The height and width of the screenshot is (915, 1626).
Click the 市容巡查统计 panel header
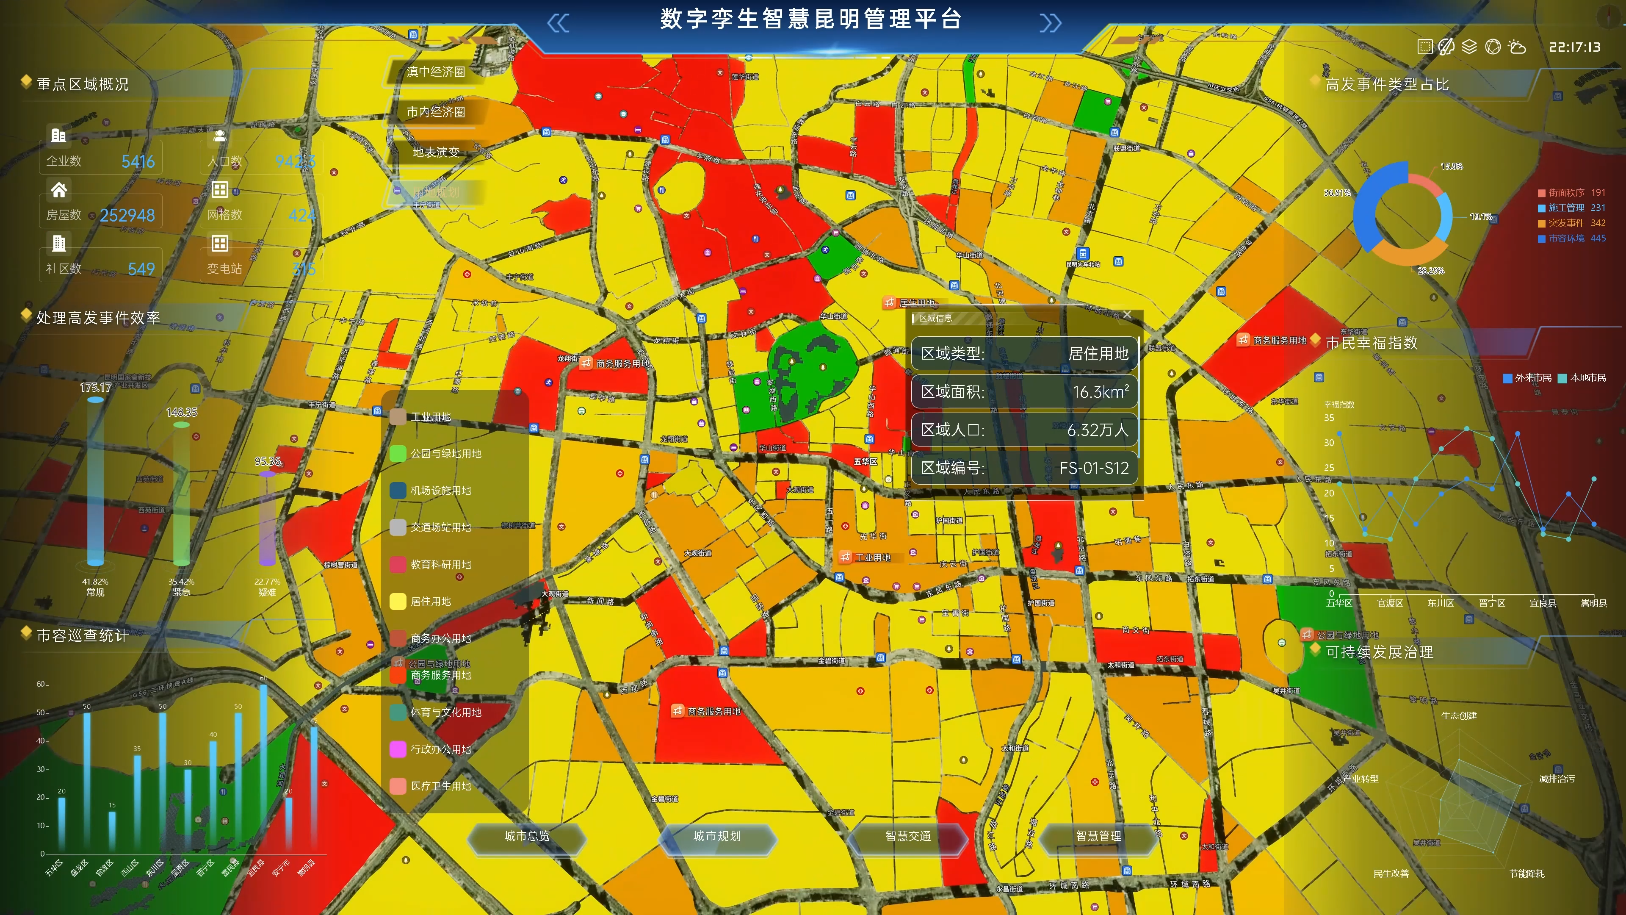click(83, 635)
